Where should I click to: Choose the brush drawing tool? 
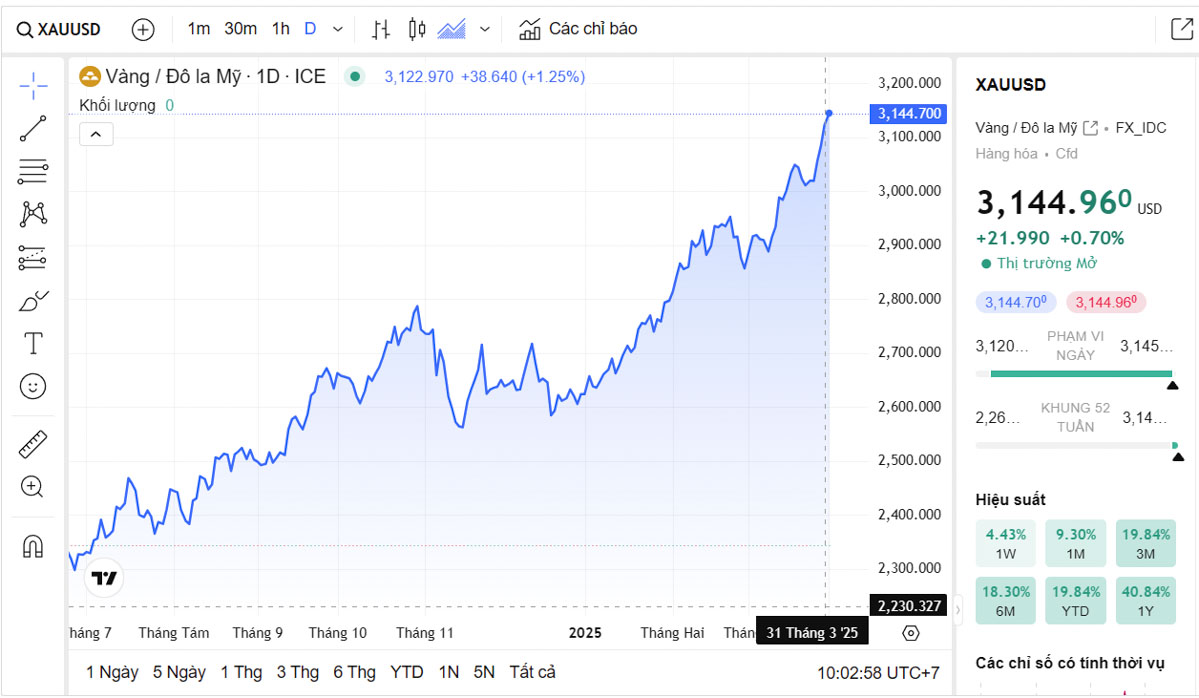33,301
